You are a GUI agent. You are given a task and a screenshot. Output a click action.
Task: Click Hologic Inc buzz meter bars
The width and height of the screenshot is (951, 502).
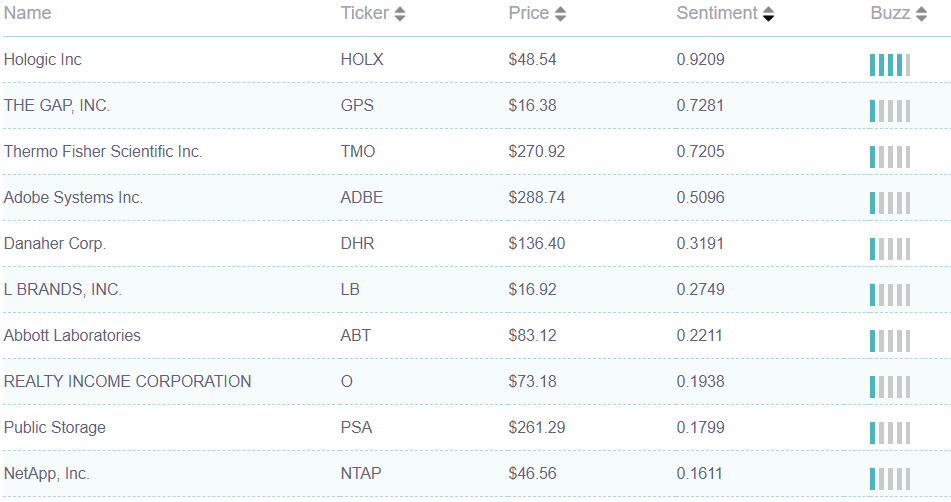889,65
